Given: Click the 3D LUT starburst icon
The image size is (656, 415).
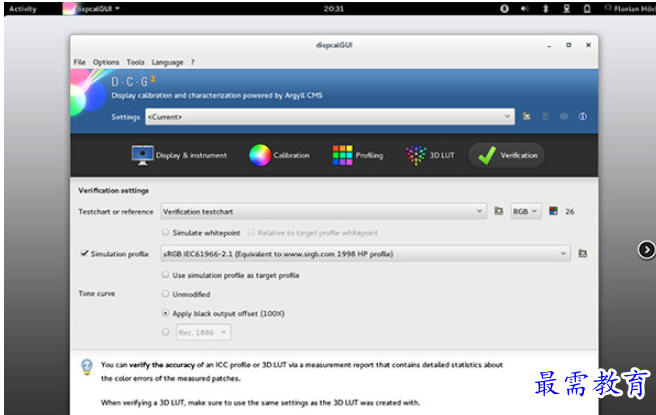Looking at the screenshot, I should pos(415,155).
